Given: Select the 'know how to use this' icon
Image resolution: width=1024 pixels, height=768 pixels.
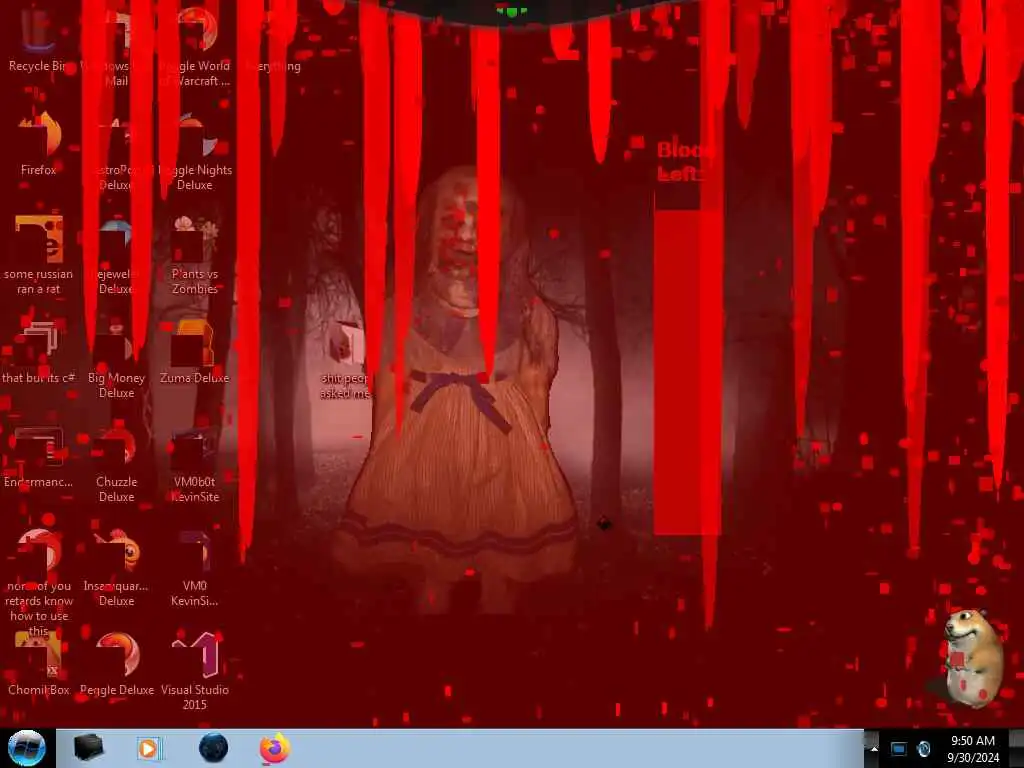Looking at the screenshot, I should [x=38, y=581].
